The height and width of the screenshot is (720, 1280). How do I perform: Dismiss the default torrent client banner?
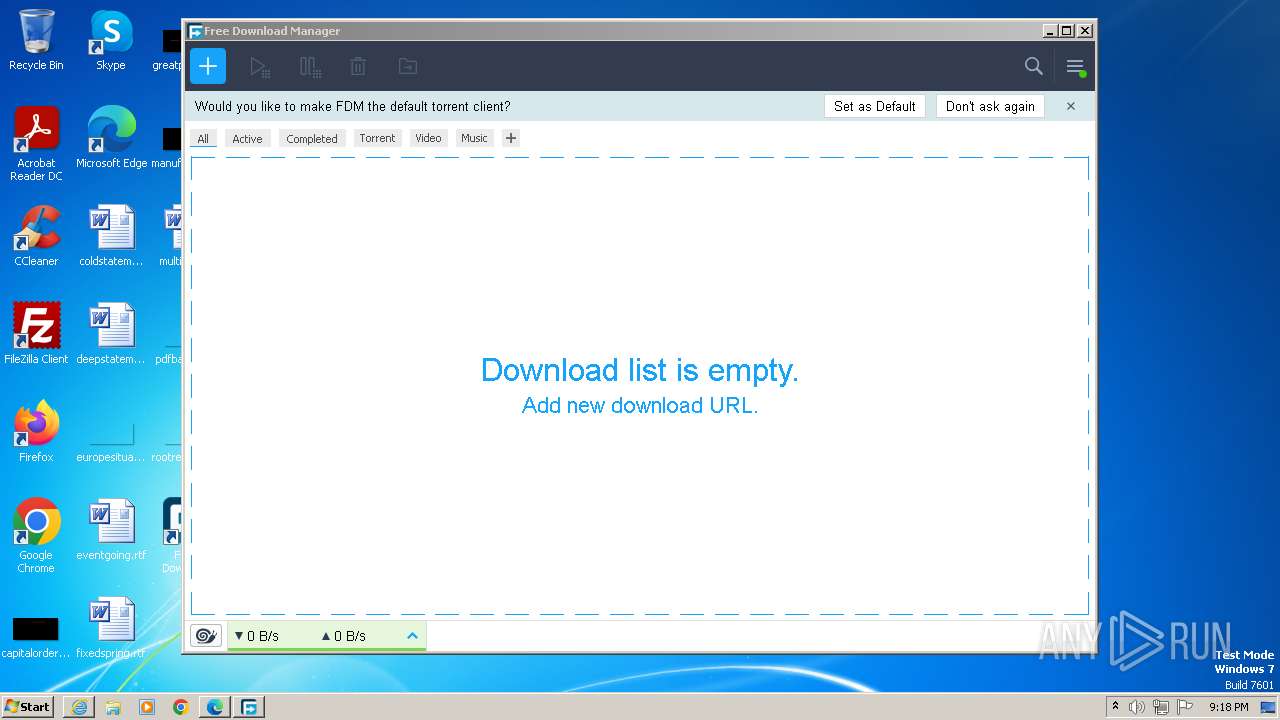(1071, 106)
